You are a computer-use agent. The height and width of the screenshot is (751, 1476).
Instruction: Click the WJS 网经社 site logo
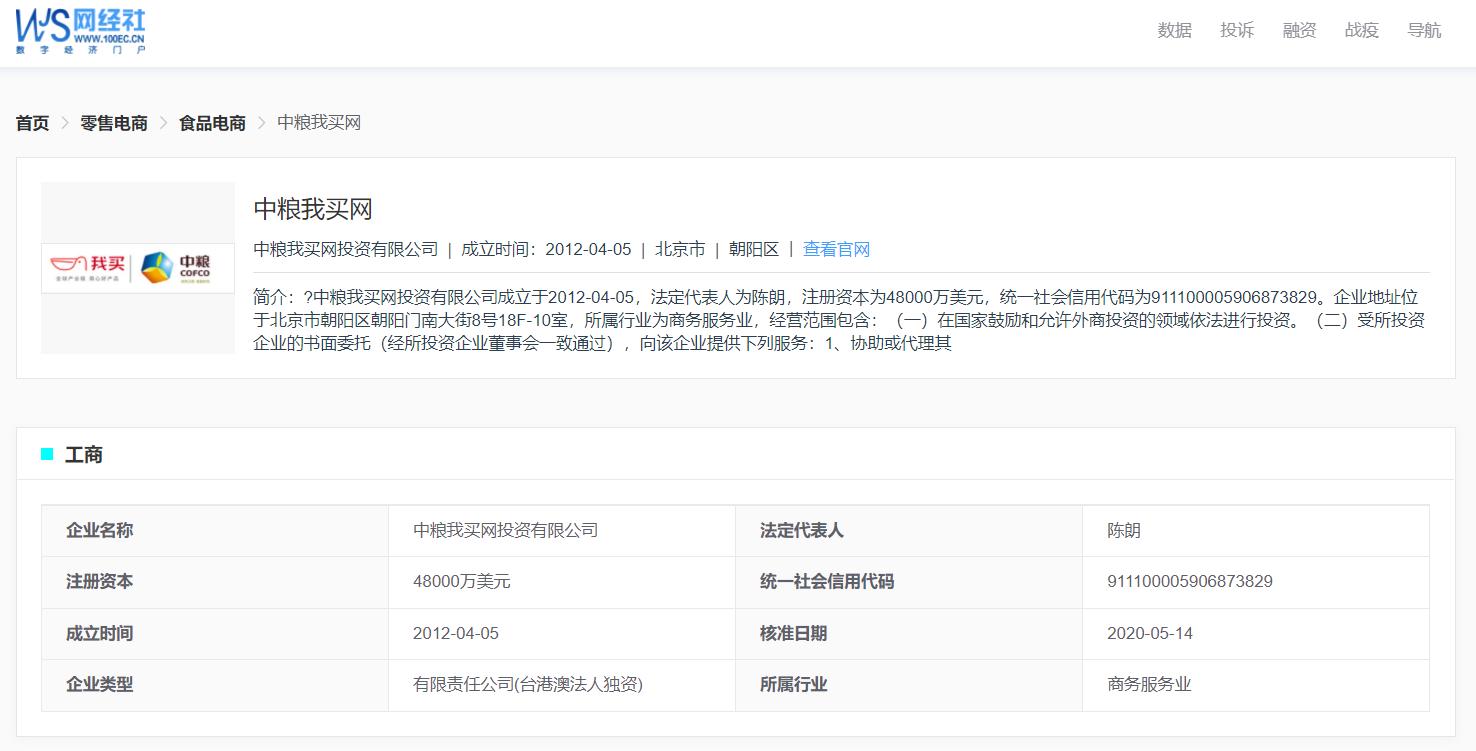point(82,30)
